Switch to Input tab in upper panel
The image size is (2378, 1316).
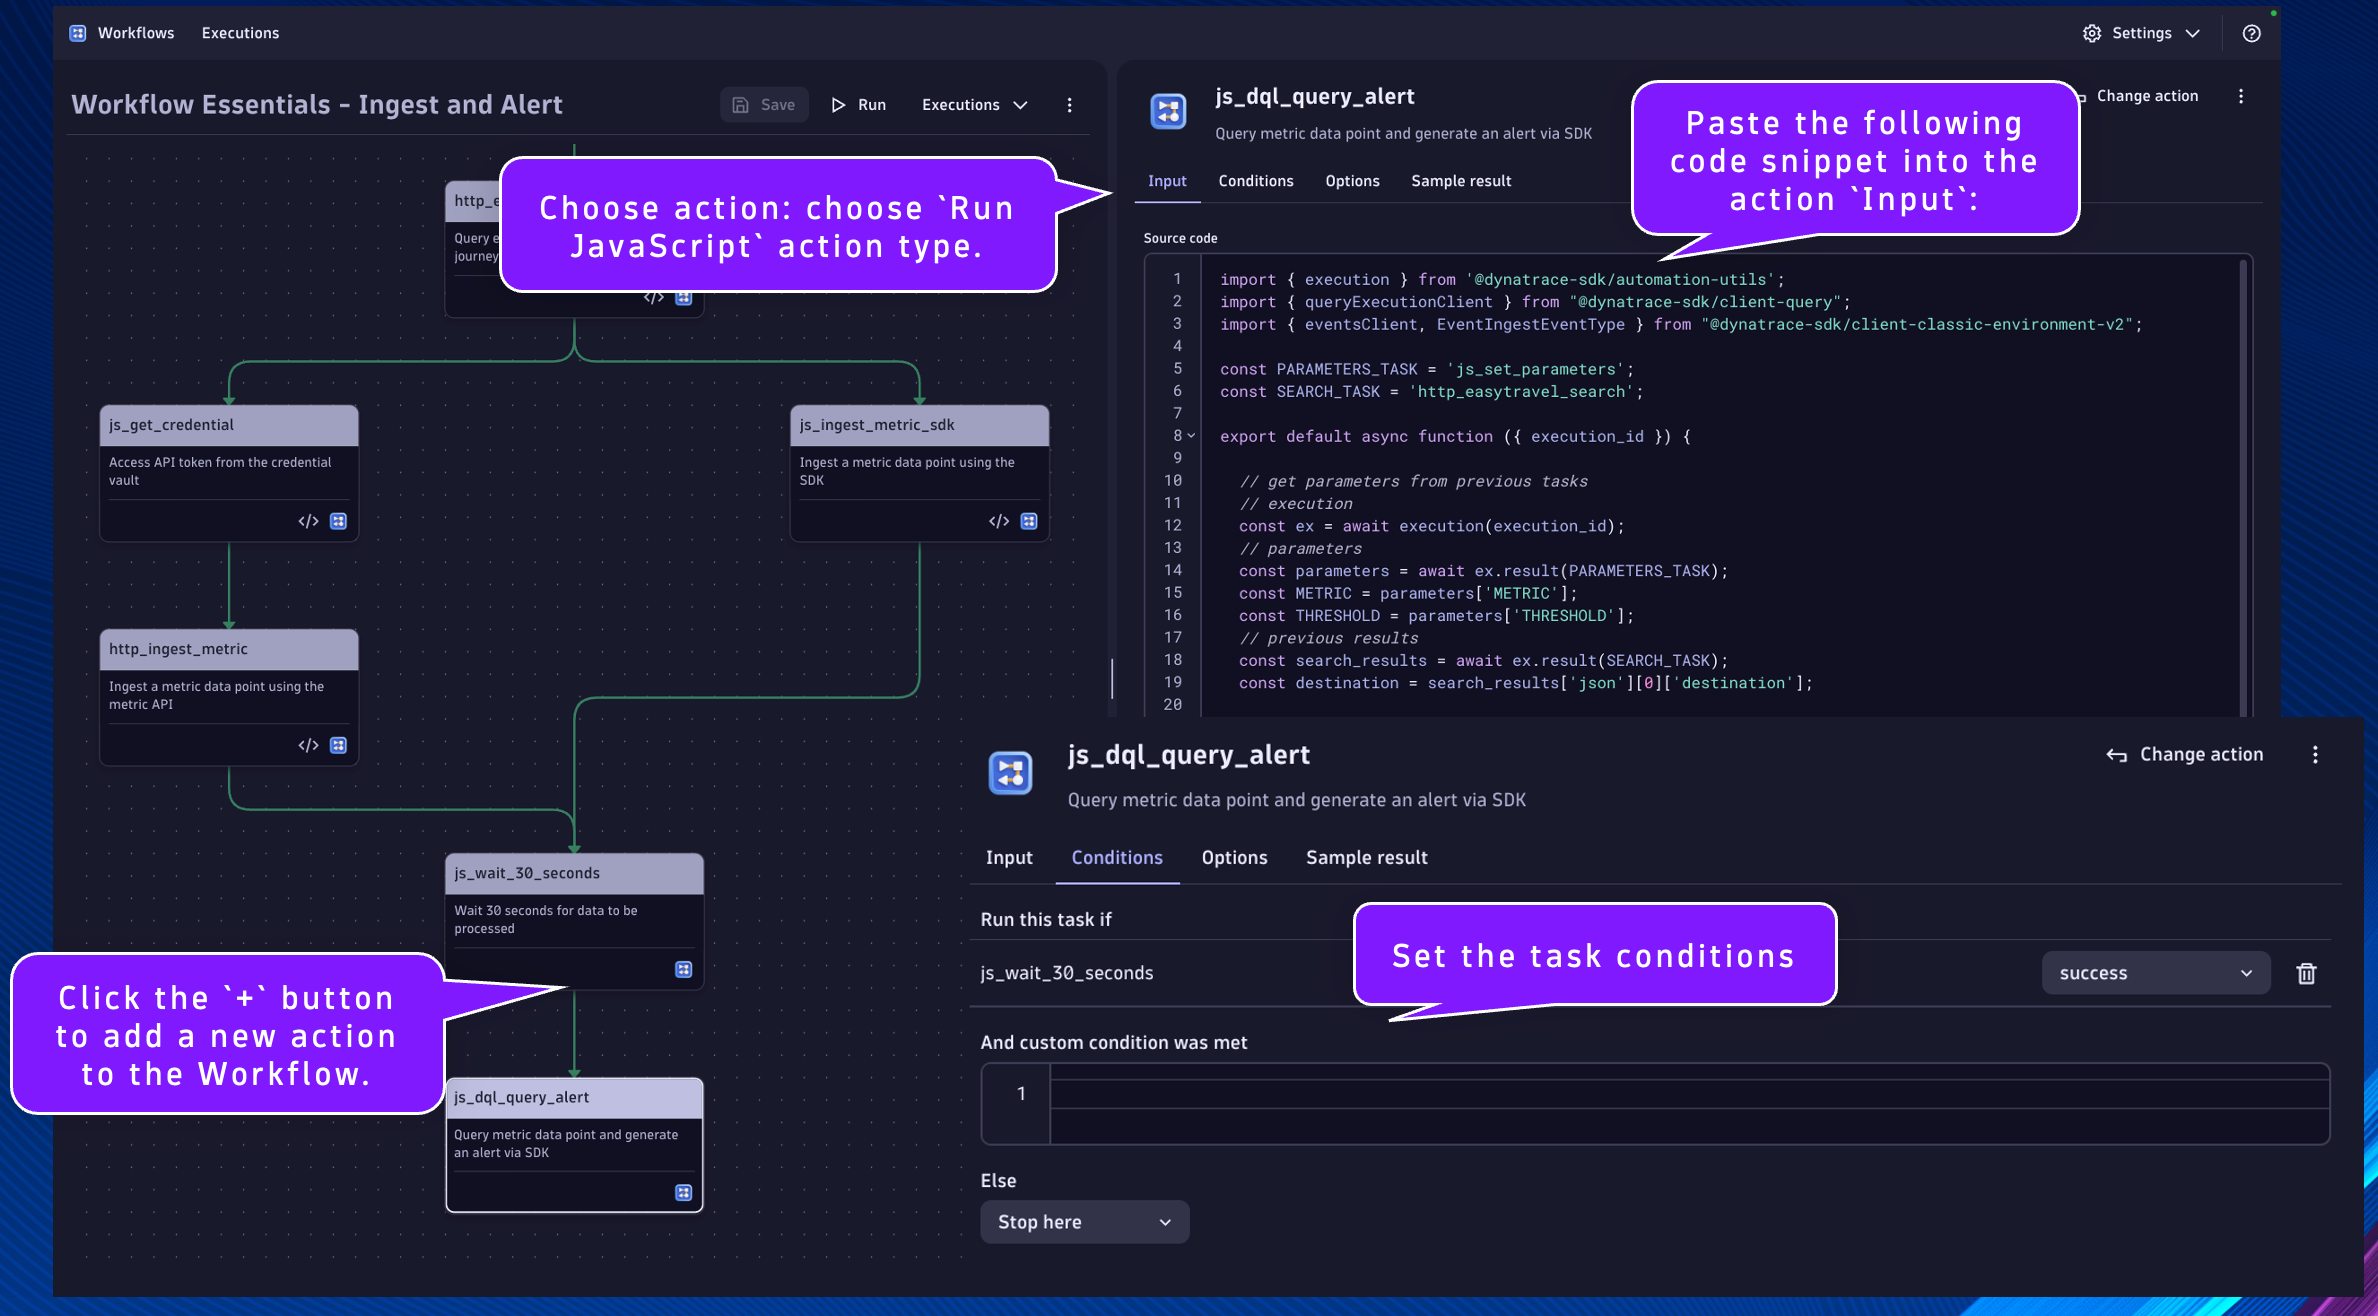(1167, 181)
